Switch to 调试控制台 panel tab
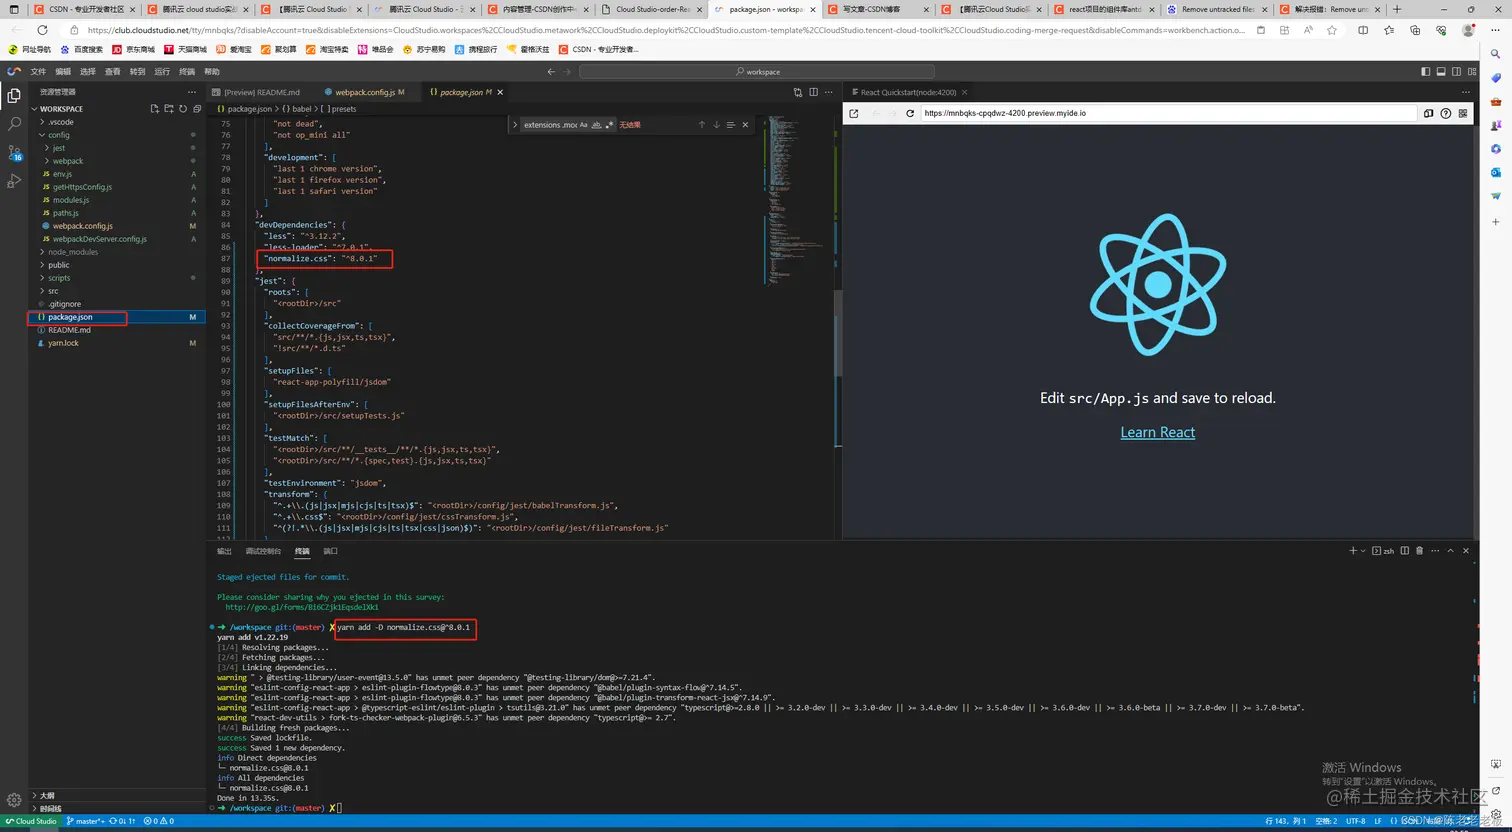Viewport: 1512px width, 832px height. tap(263, 551)
